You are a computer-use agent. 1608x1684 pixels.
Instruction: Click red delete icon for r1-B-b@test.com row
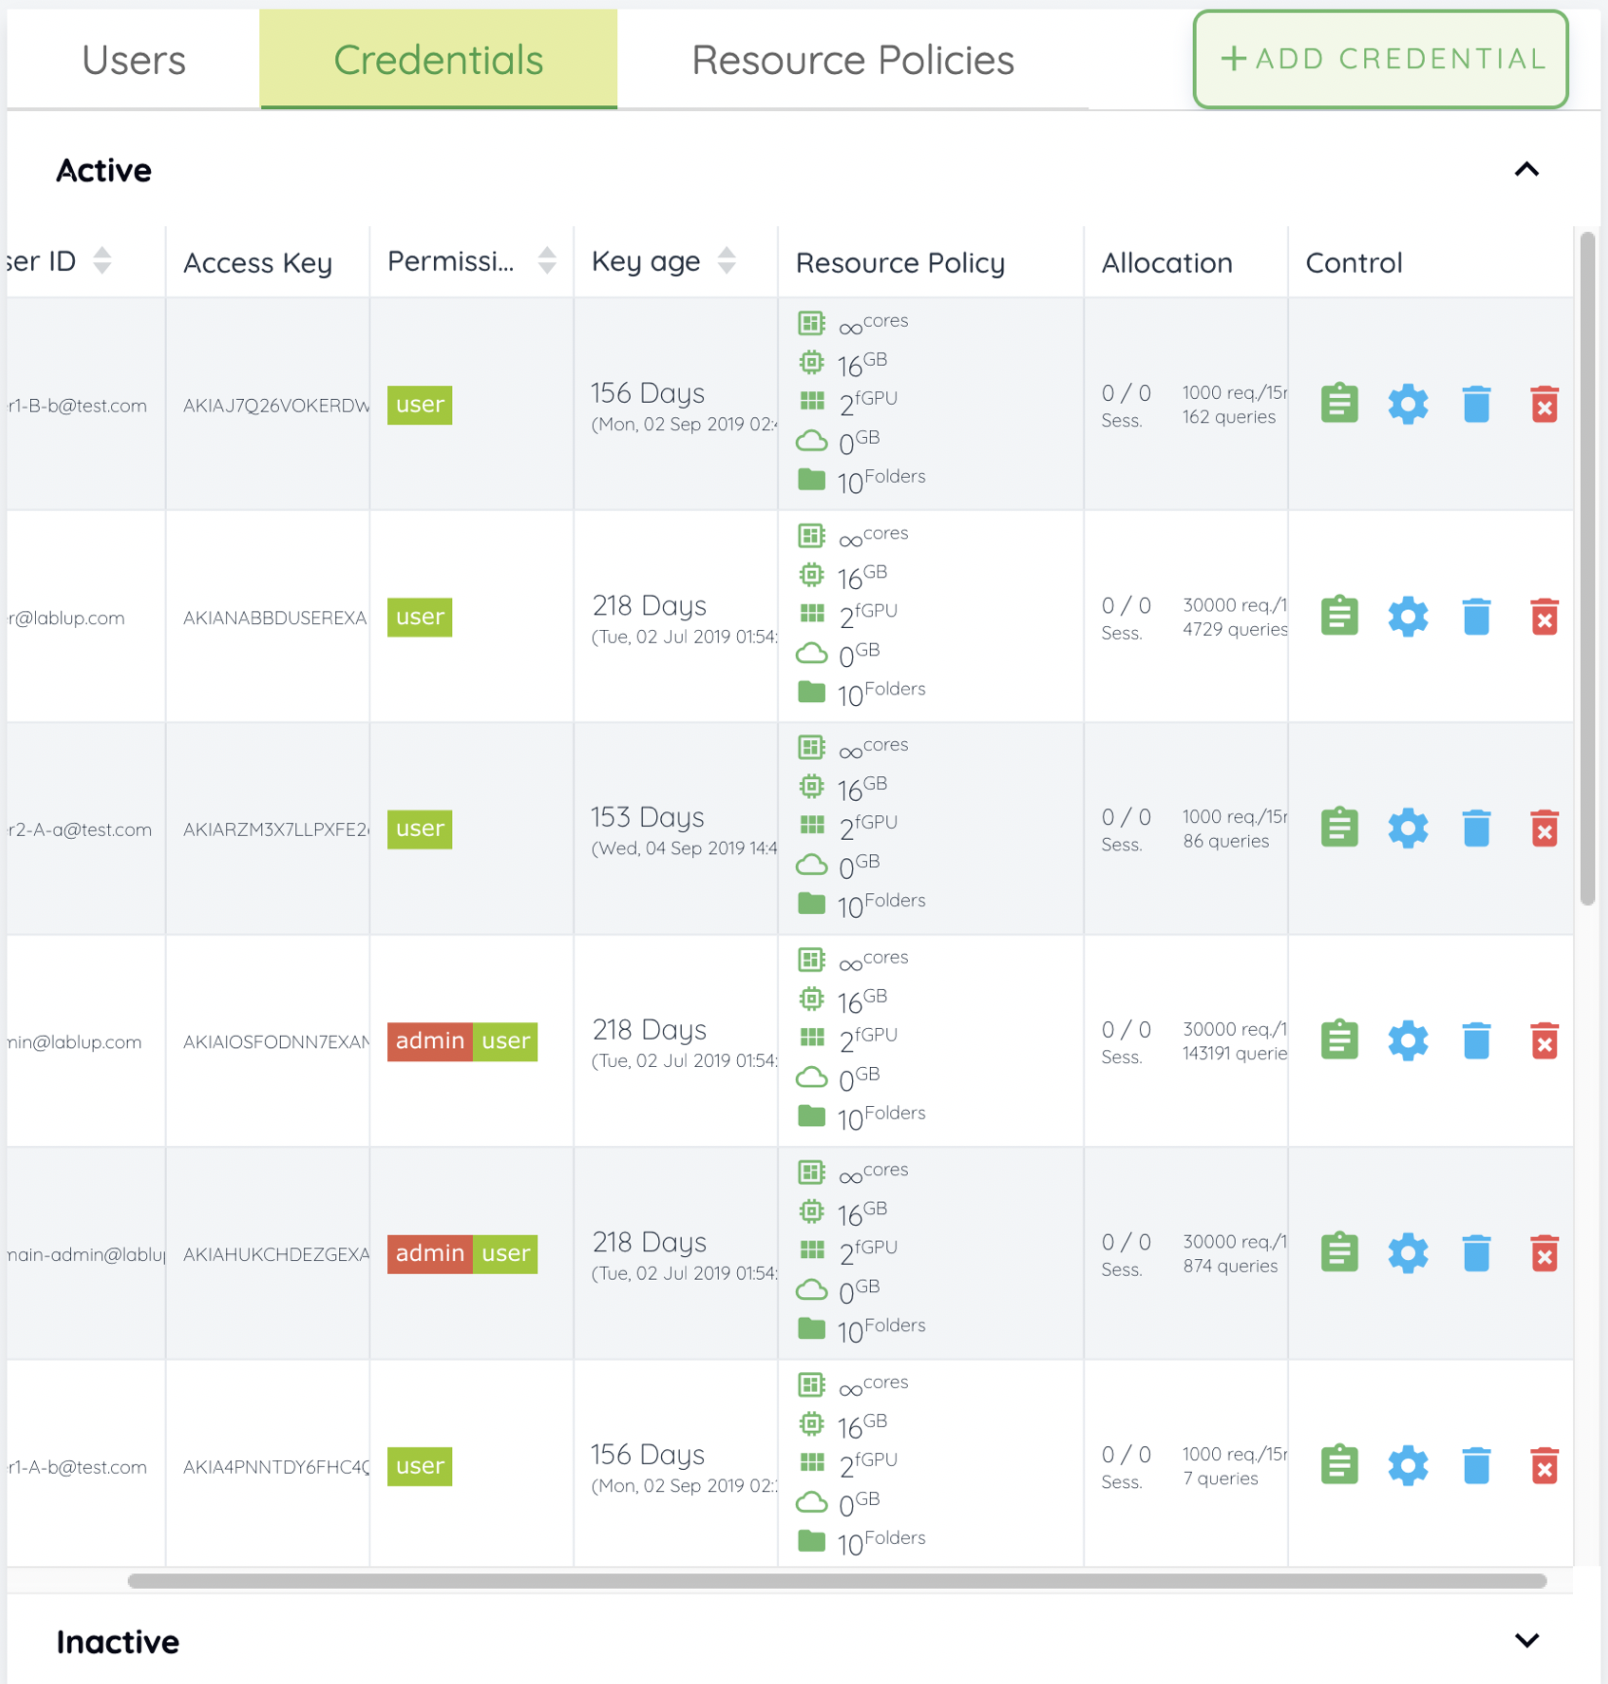click(x=1544, y=404)
